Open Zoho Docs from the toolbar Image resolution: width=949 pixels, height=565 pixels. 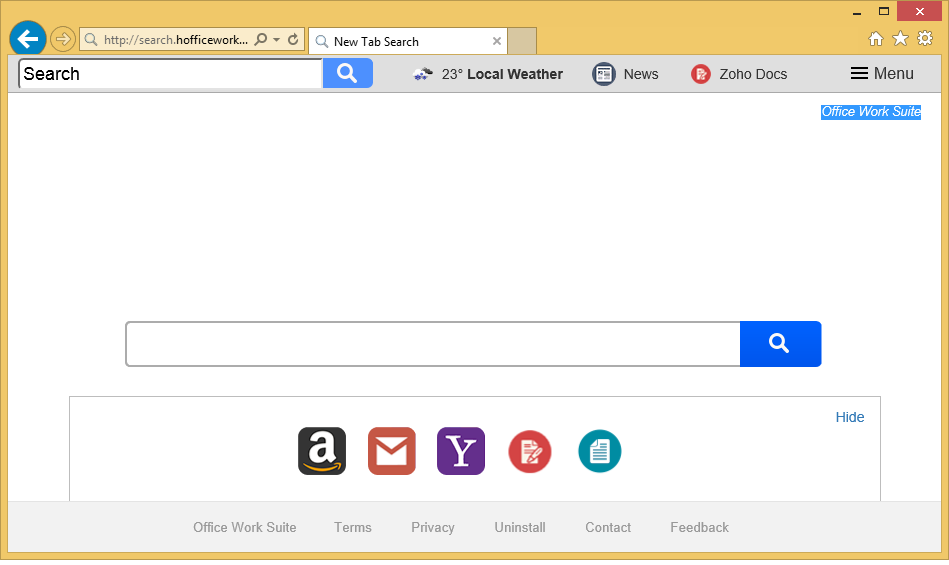[x=739, y=74]
